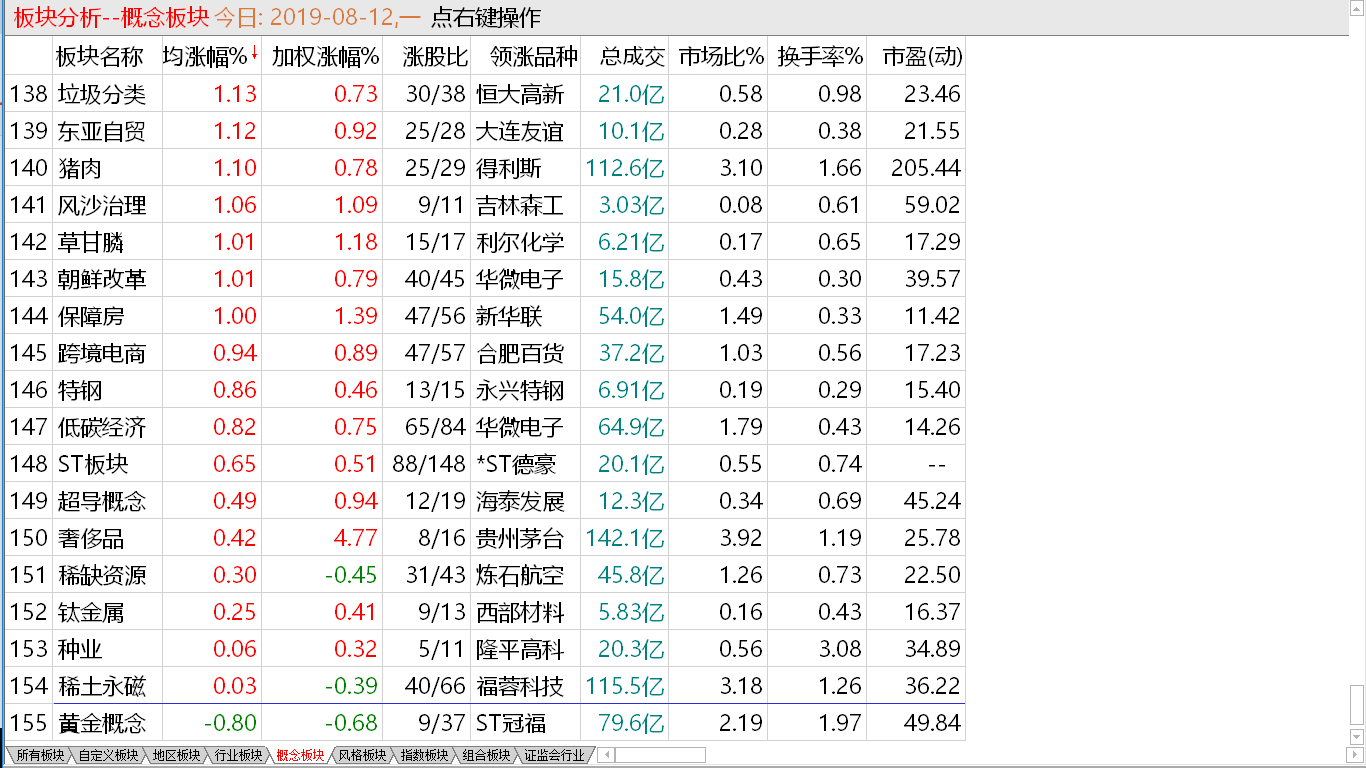Sort by 涨股比 column header
This screenshot has width=1366, height=768.
pyautogui.click(x=429, y=57)
